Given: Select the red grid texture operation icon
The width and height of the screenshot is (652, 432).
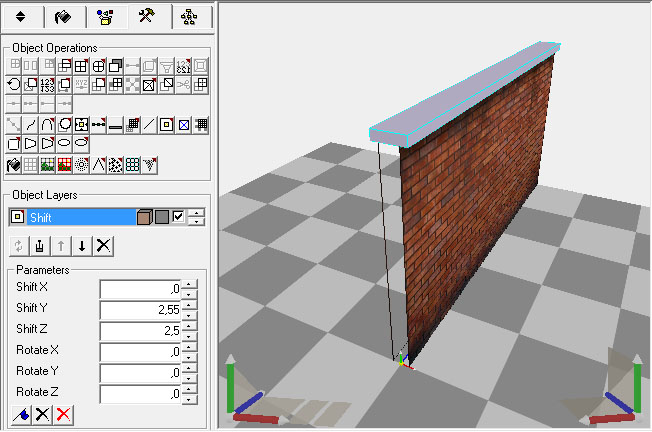Looking at the screenshot, I should [65, 164].
